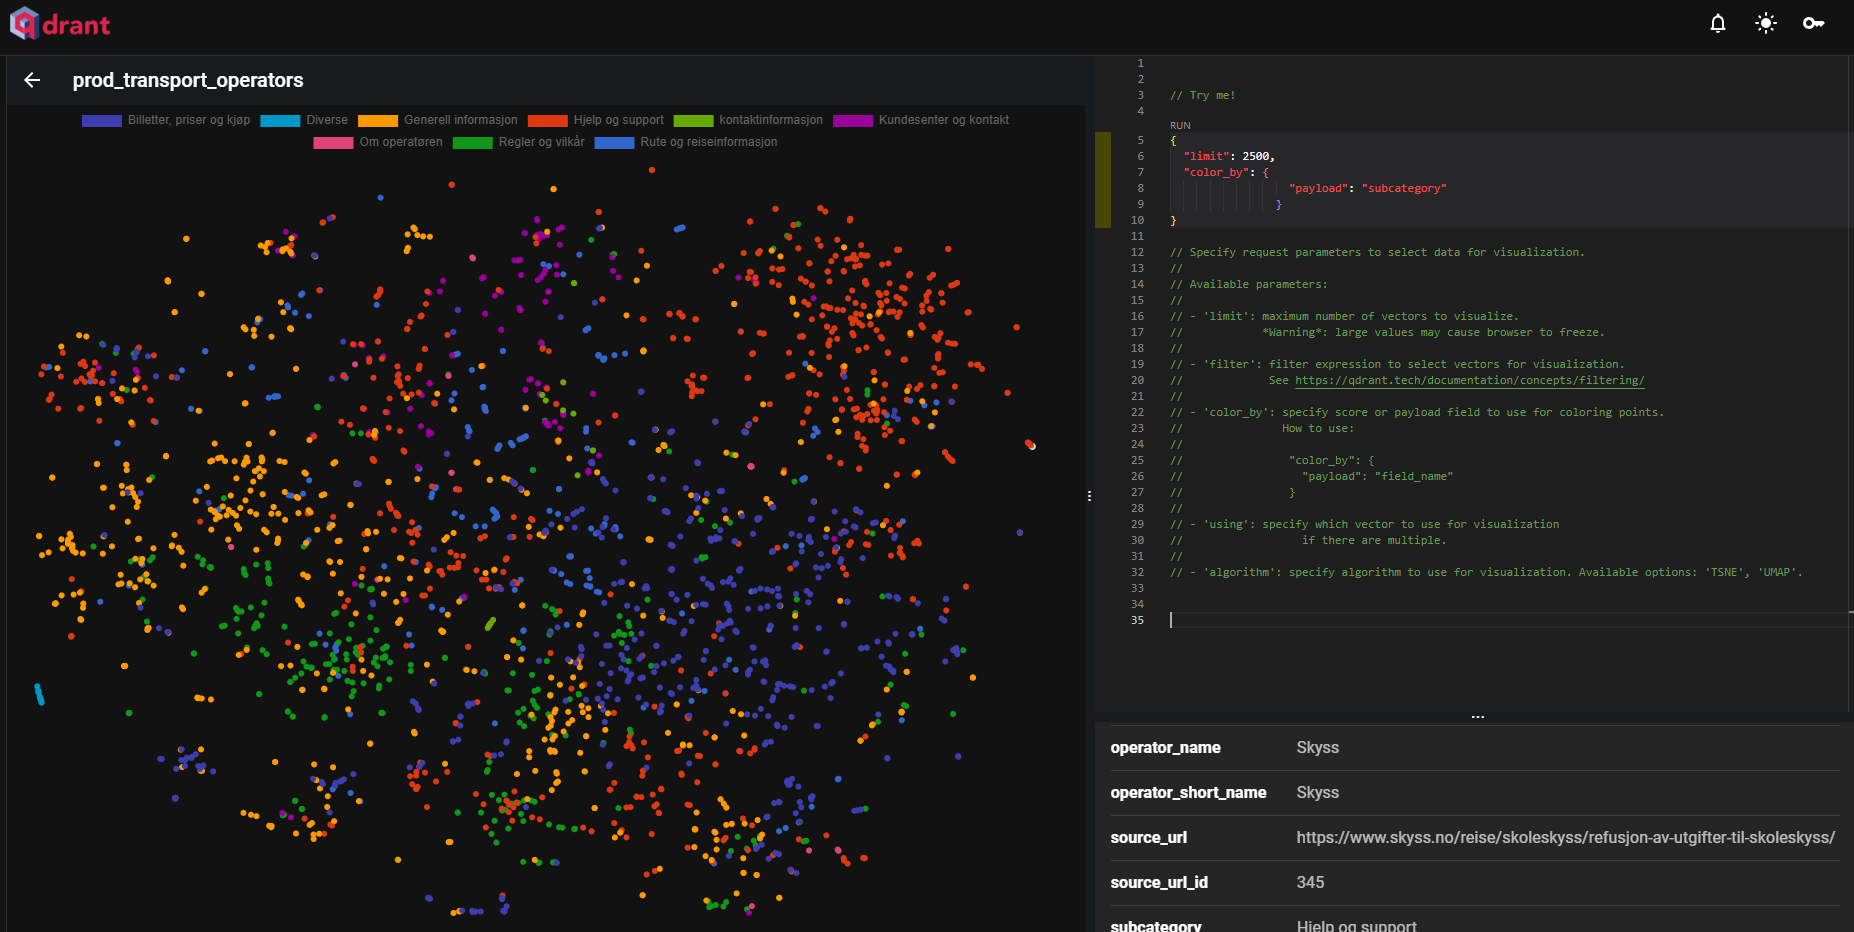Image resolution: width=1854 pixels, height=932 pixels.
Task: Click the Available parameters comment line
Action: (x=1249, y=284)
